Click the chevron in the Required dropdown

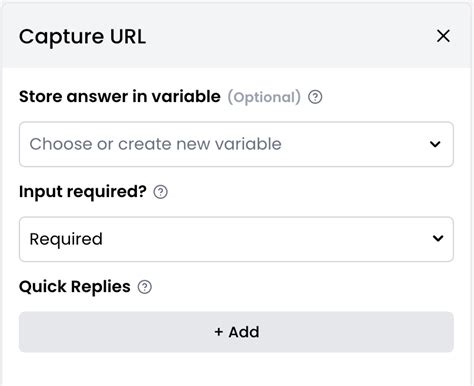tap(438, 238)
